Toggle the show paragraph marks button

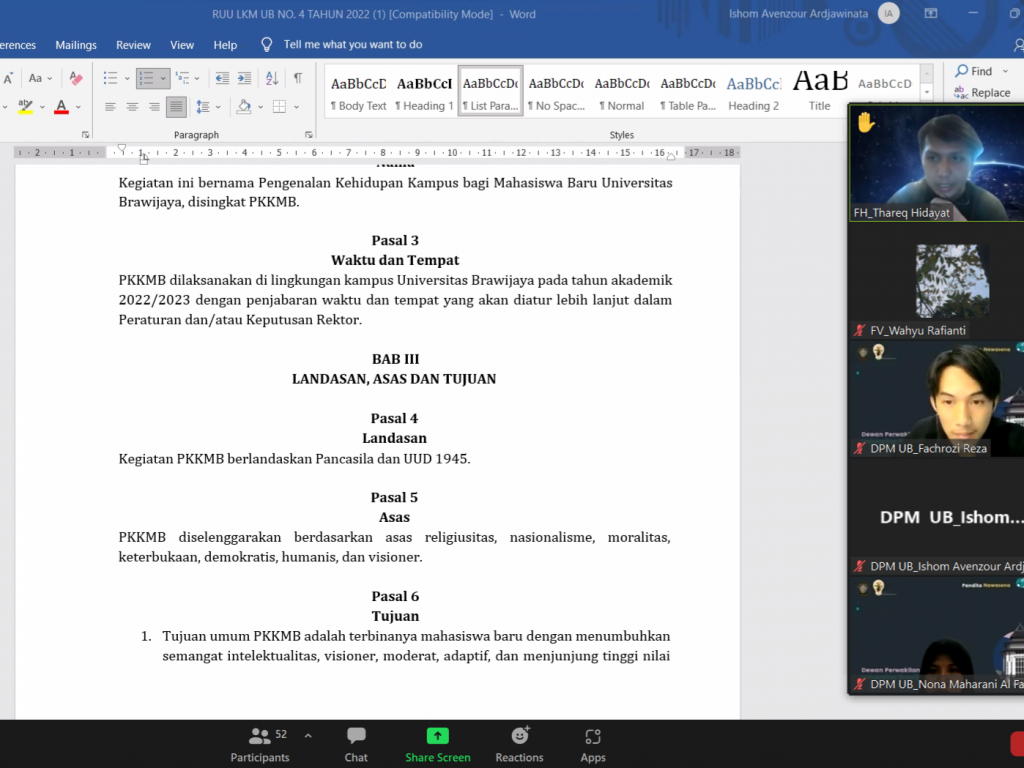coord(297,78)
